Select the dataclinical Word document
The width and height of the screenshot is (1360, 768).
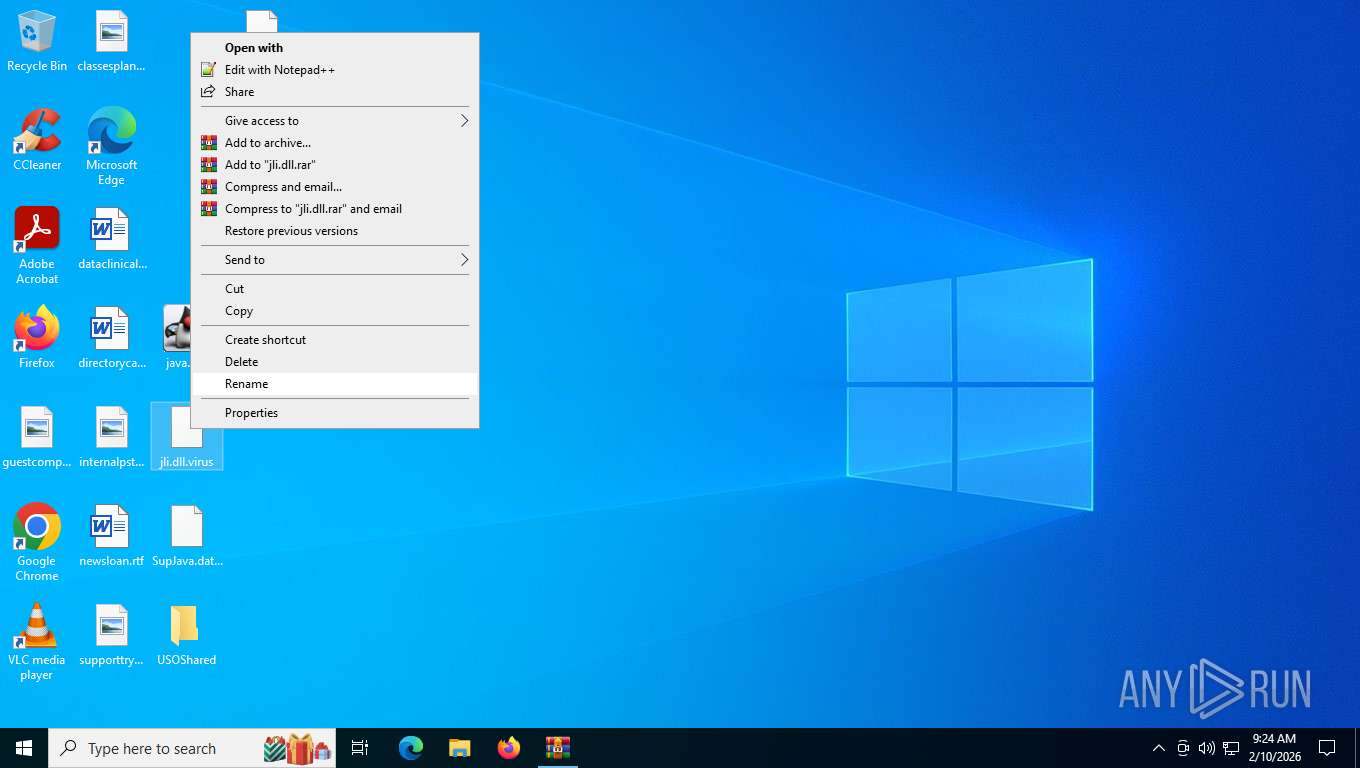pos(111,239)
